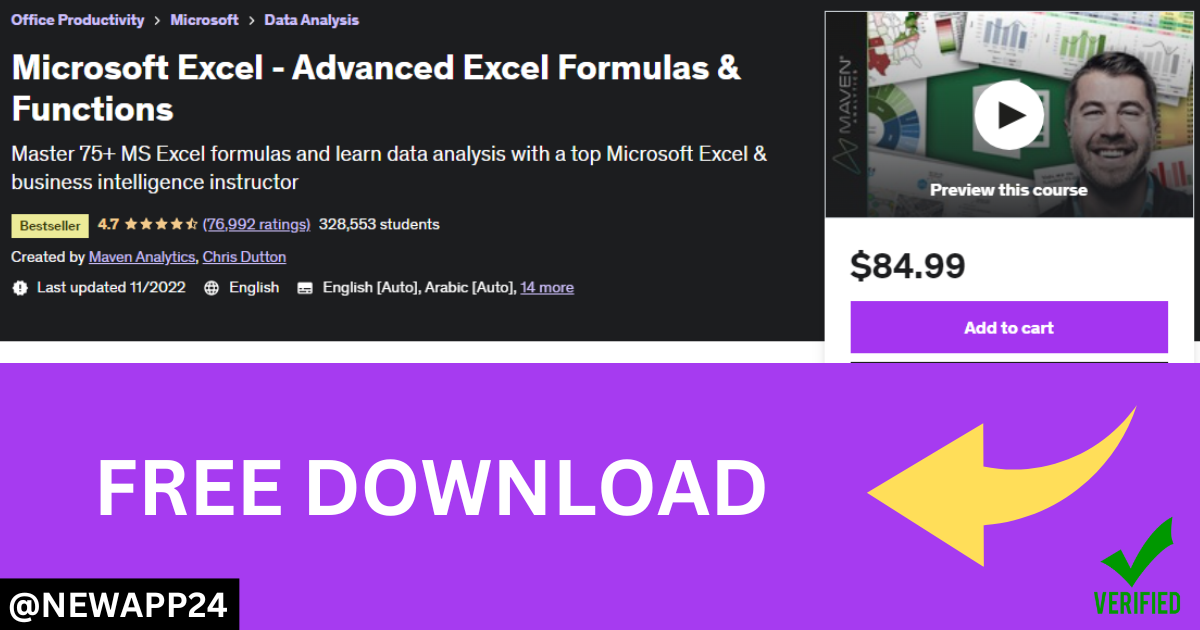Image resolution: width=1200 pixels, height=630 pixels.
Task: Open the (76,992 ratings) link
Action: [x=256, y=224]
